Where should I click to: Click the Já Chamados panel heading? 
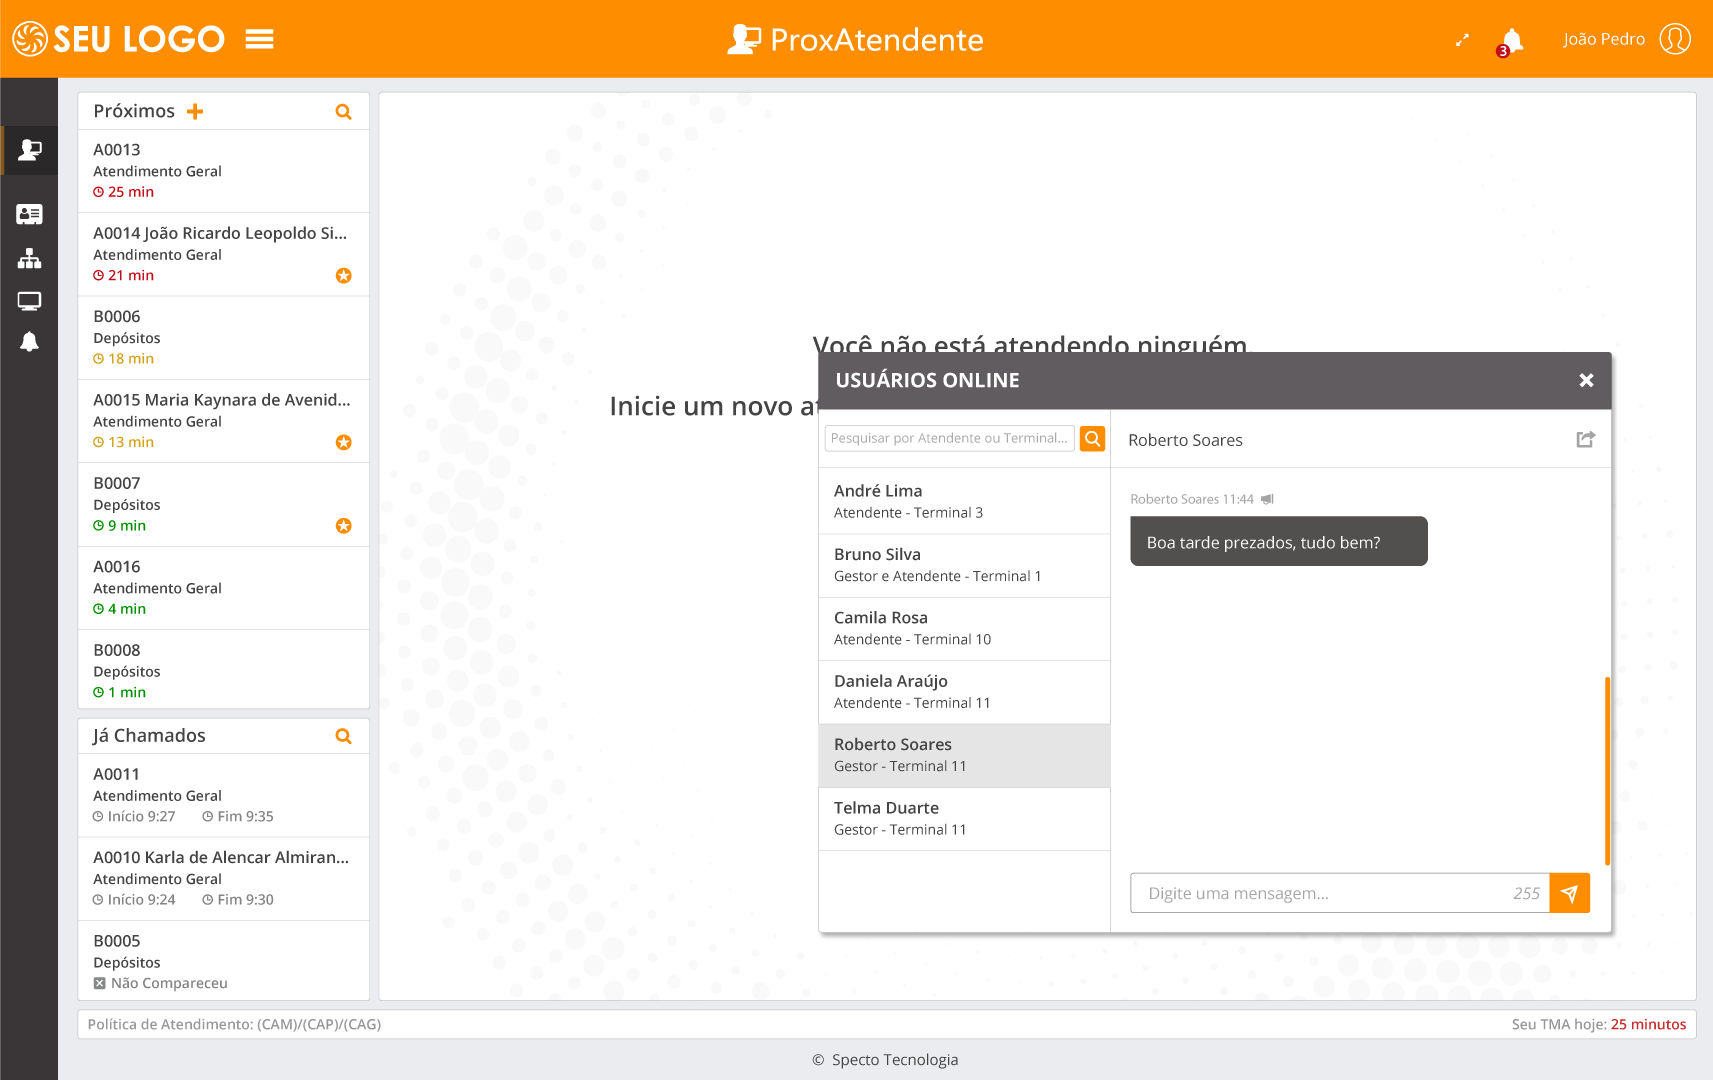tap(149, 736)
